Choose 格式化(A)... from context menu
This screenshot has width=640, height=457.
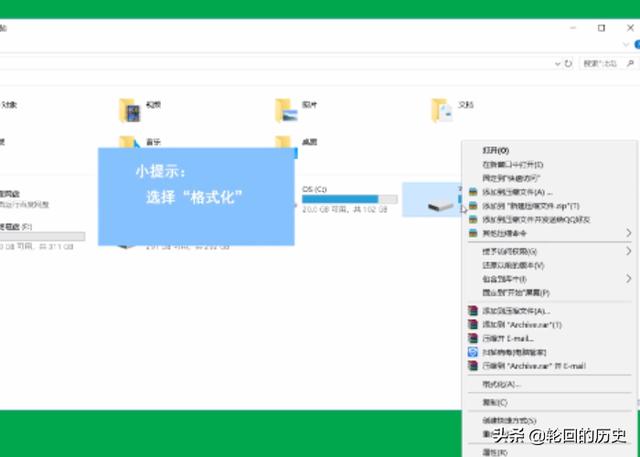click(x=501, y=384)
